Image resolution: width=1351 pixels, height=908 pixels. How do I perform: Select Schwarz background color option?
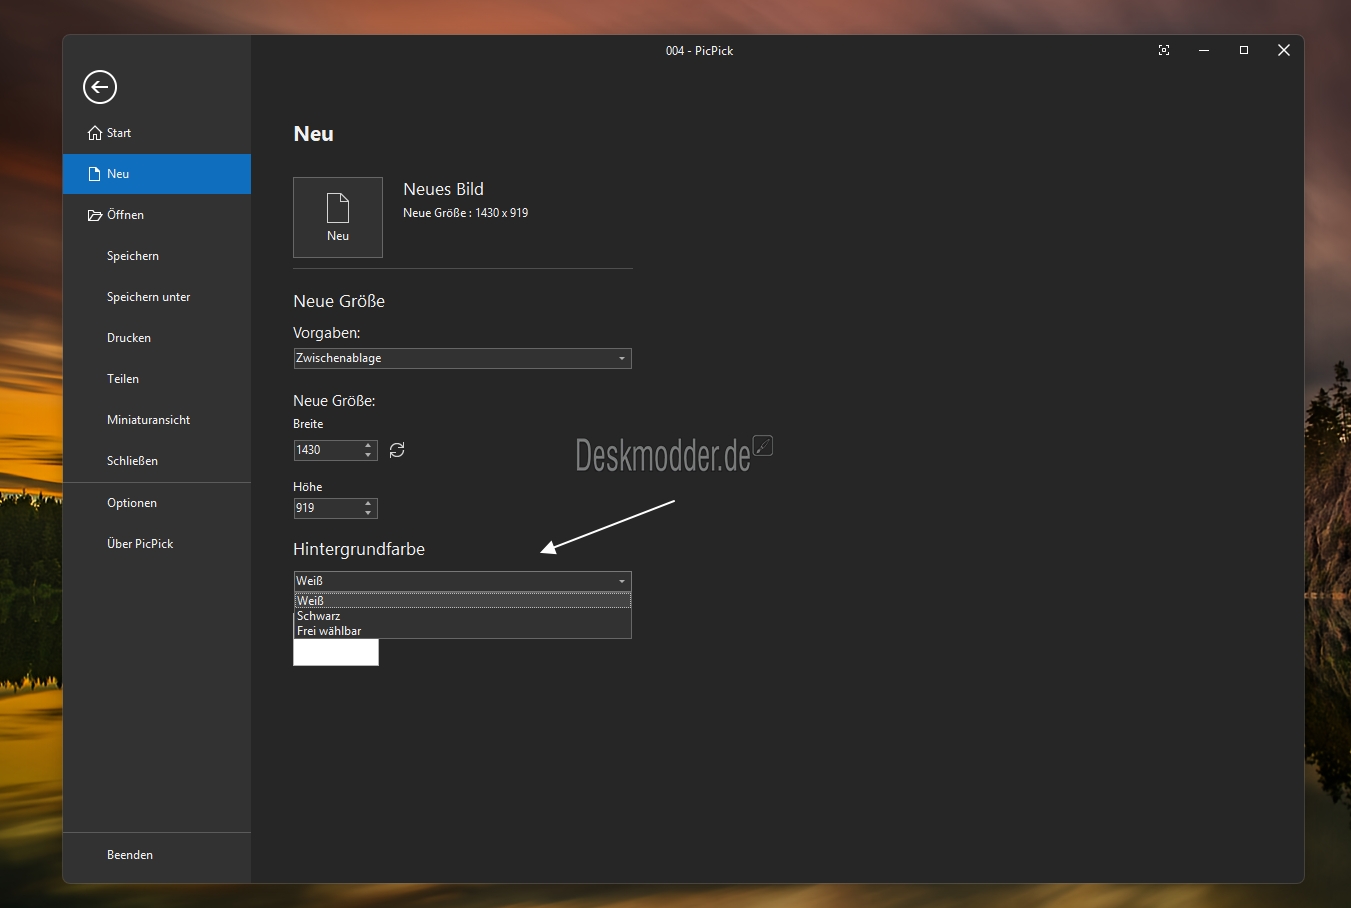click(462, 616)
